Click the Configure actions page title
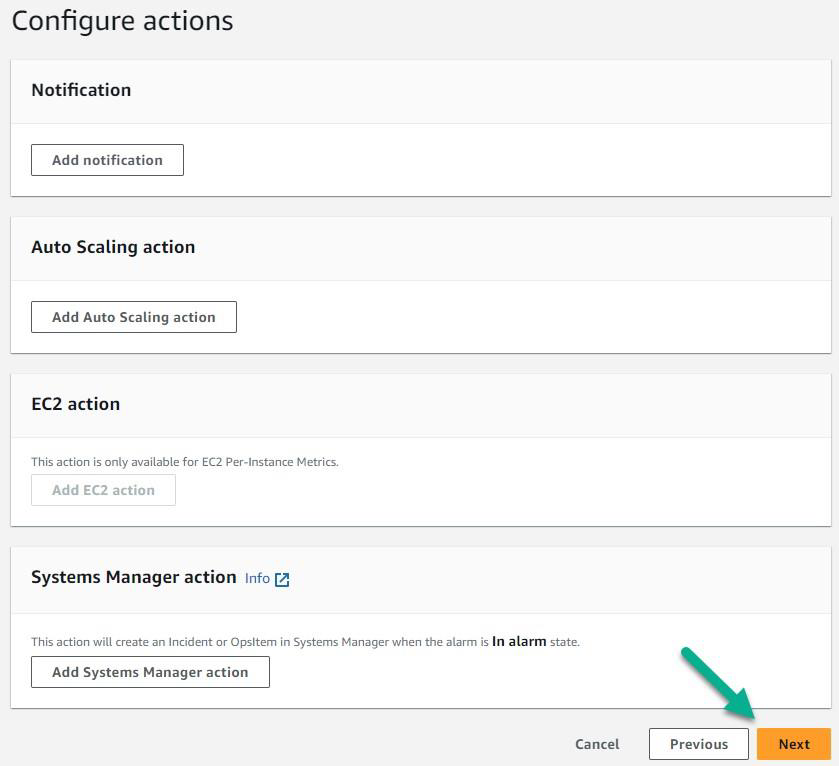Image resolution: width=839 pixels, height=766 pixels. click(x=122, y=21)
